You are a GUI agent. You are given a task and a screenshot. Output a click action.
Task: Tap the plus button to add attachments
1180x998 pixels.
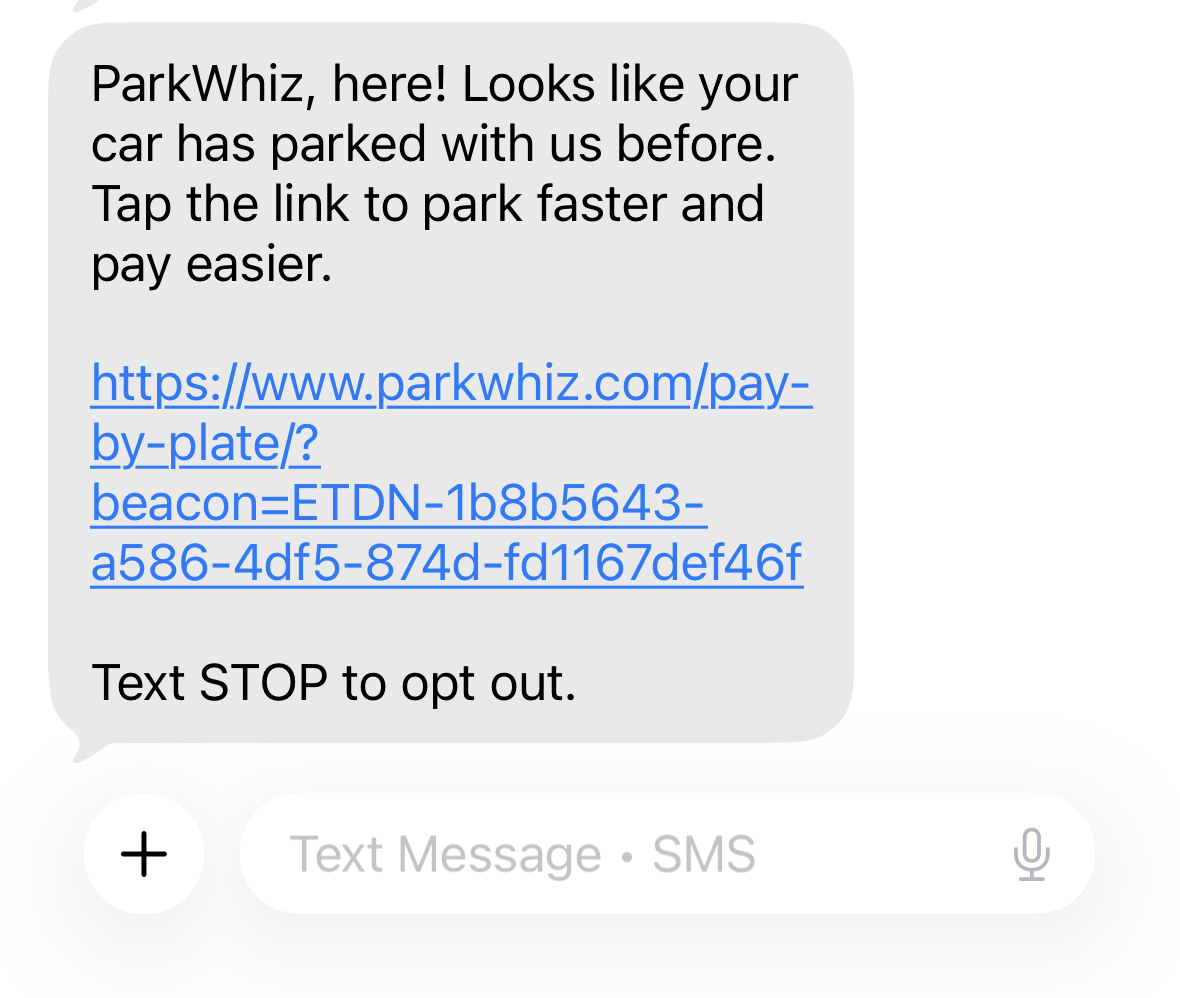(x=144, y=854)
